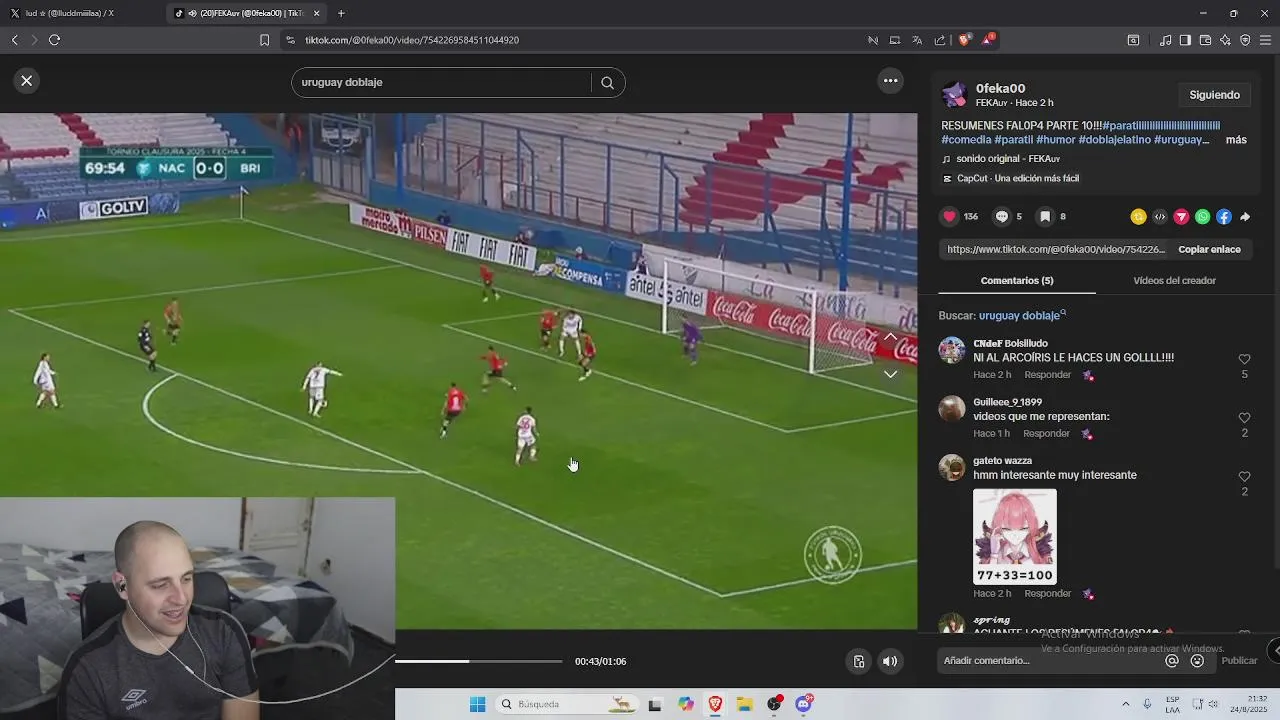Seek the video progress bar
This screenshot has height=720, width=1280.
click(478, 661)
